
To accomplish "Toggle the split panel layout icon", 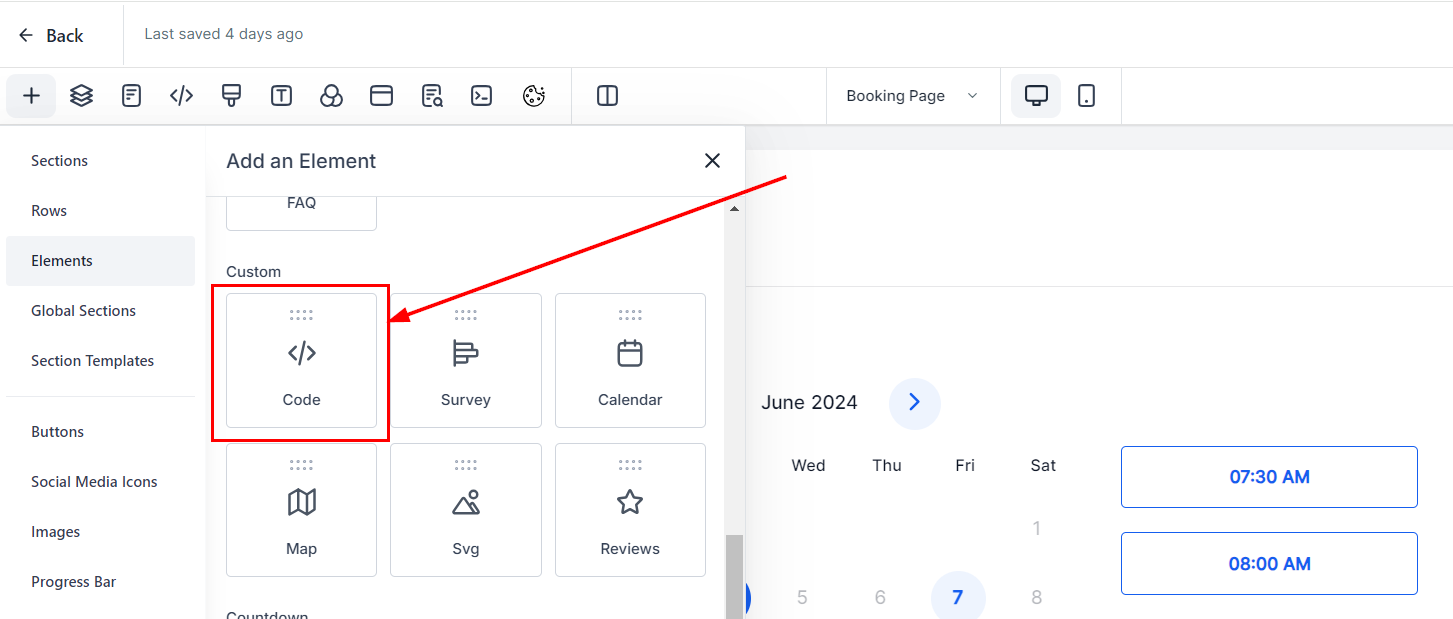I will [x=607, y=96].
